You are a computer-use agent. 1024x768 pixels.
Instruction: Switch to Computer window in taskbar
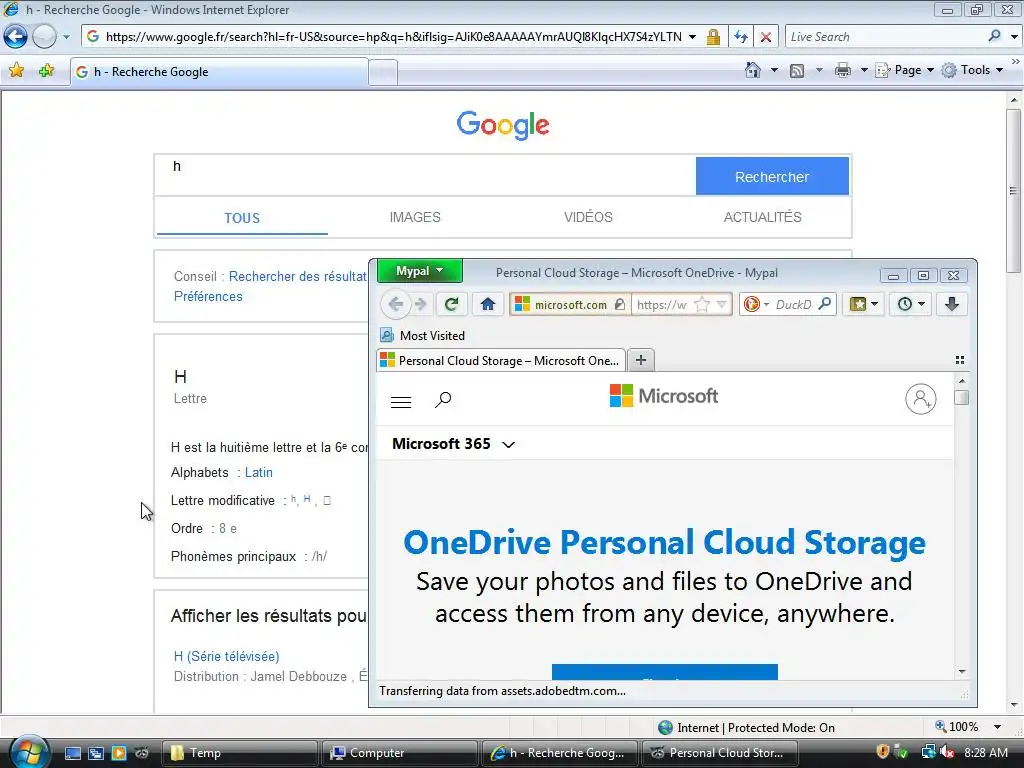coord(400,753)
